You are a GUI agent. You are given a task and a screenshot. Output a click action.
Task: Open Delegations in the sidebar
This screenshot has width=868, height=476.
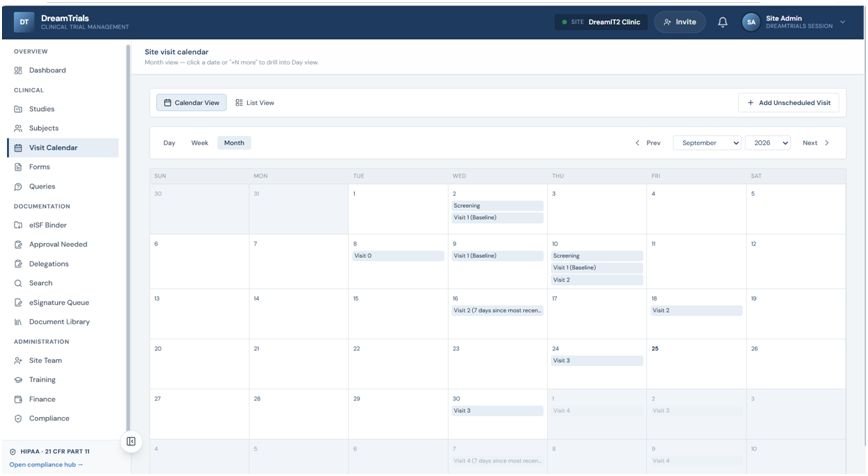point(63,264)
